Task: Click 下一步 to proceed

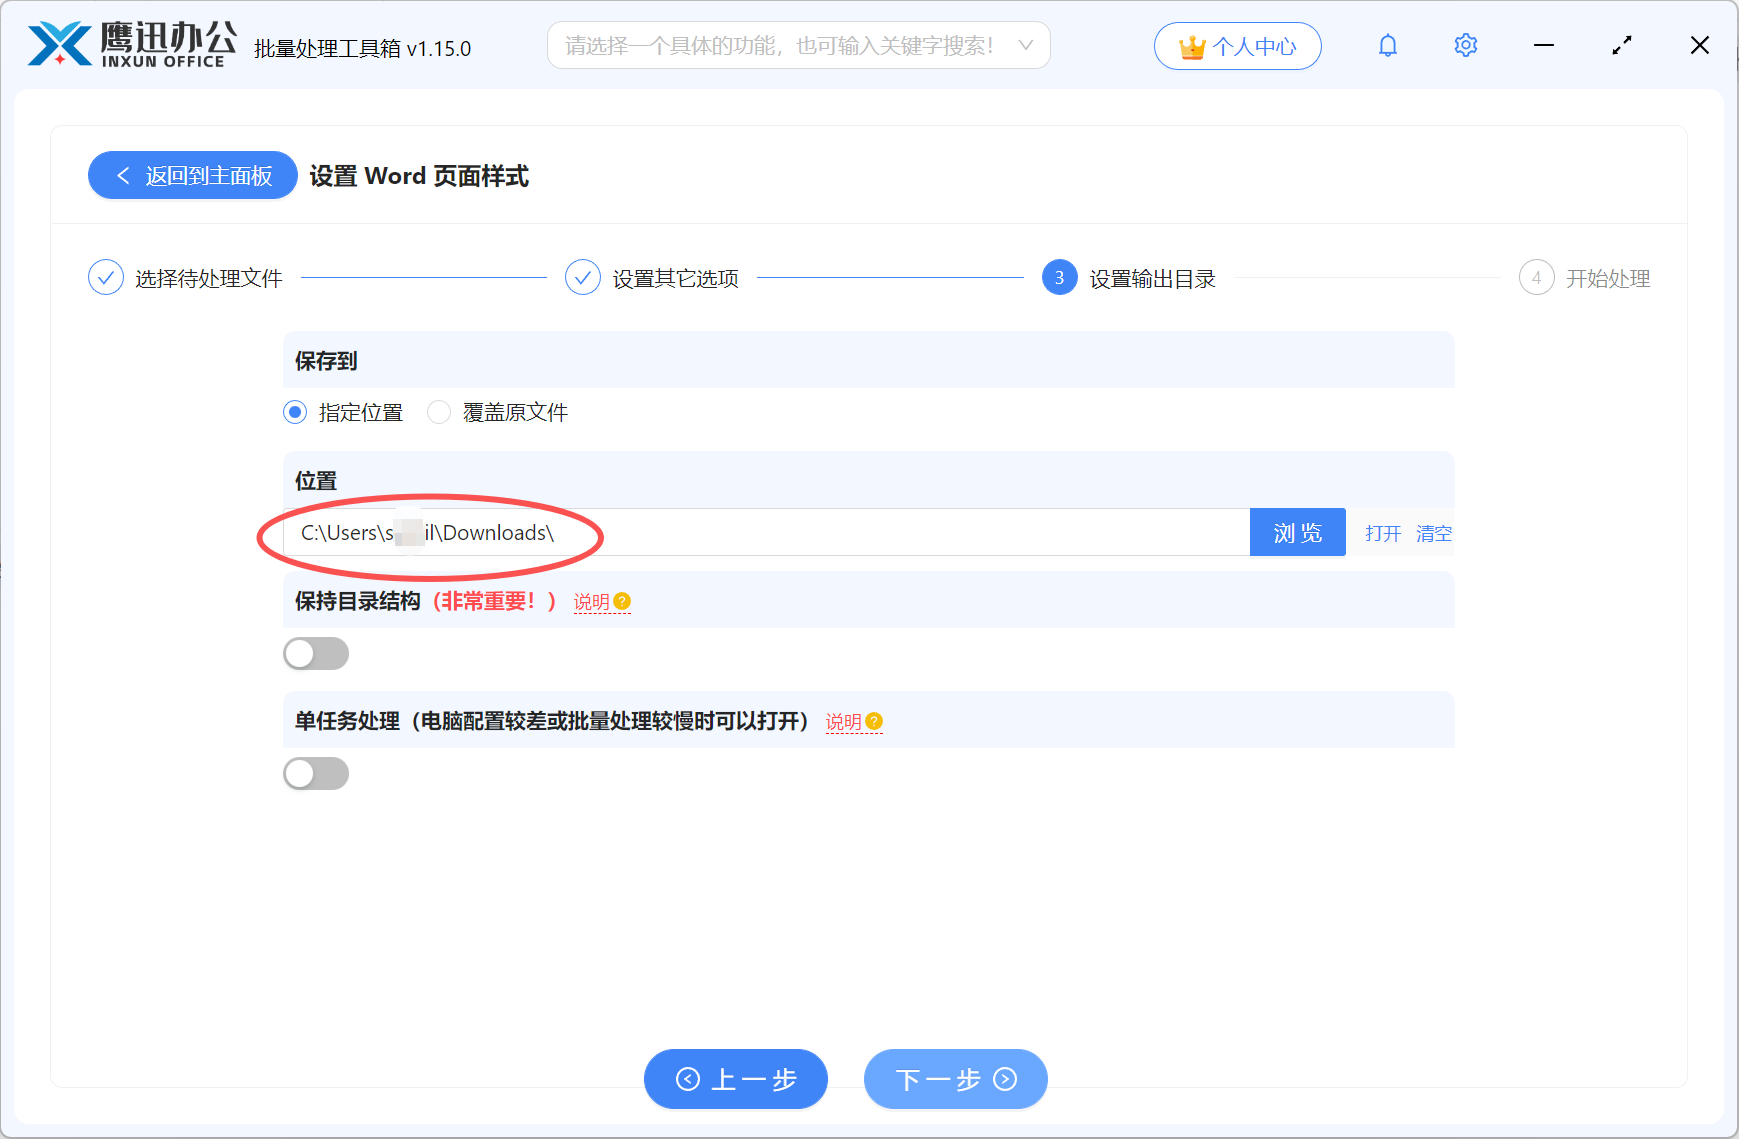Action: point(954,1079)
